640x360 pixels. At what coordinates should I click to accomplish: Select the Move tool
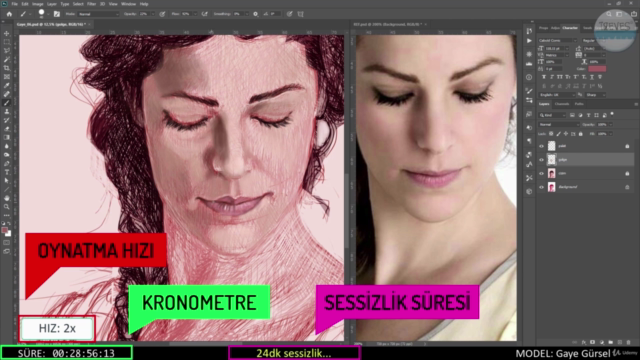pos(7,33)
